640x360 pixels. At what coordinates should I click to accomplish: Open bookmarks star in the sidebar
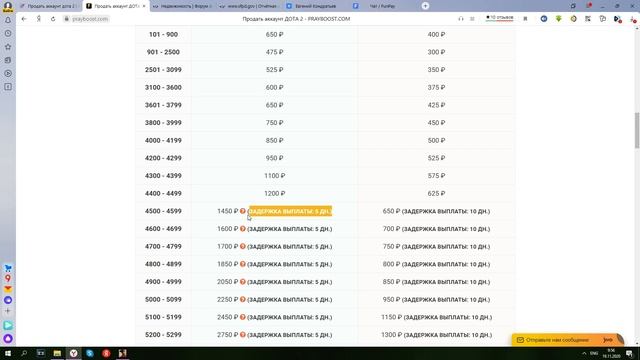click(x=8, y=47)
